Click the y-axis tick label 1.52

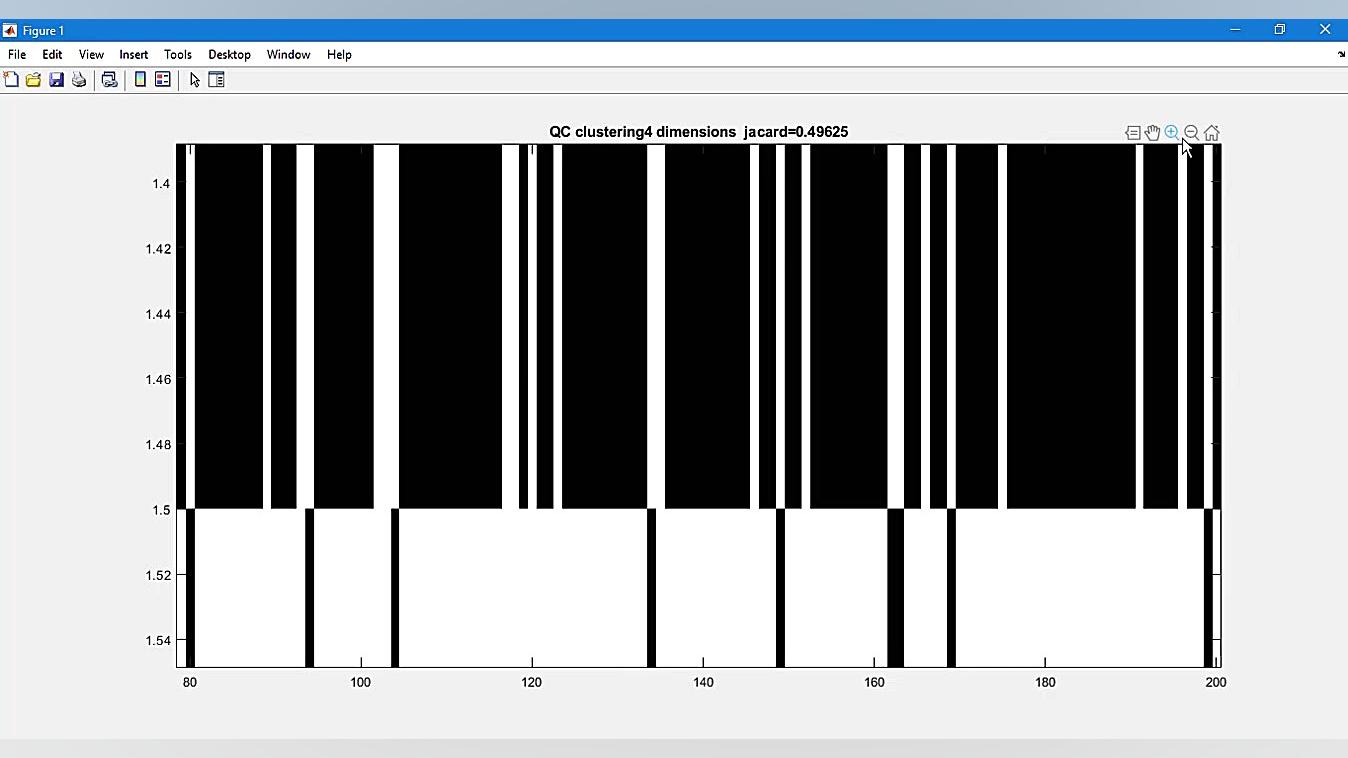tap(158, 575)
